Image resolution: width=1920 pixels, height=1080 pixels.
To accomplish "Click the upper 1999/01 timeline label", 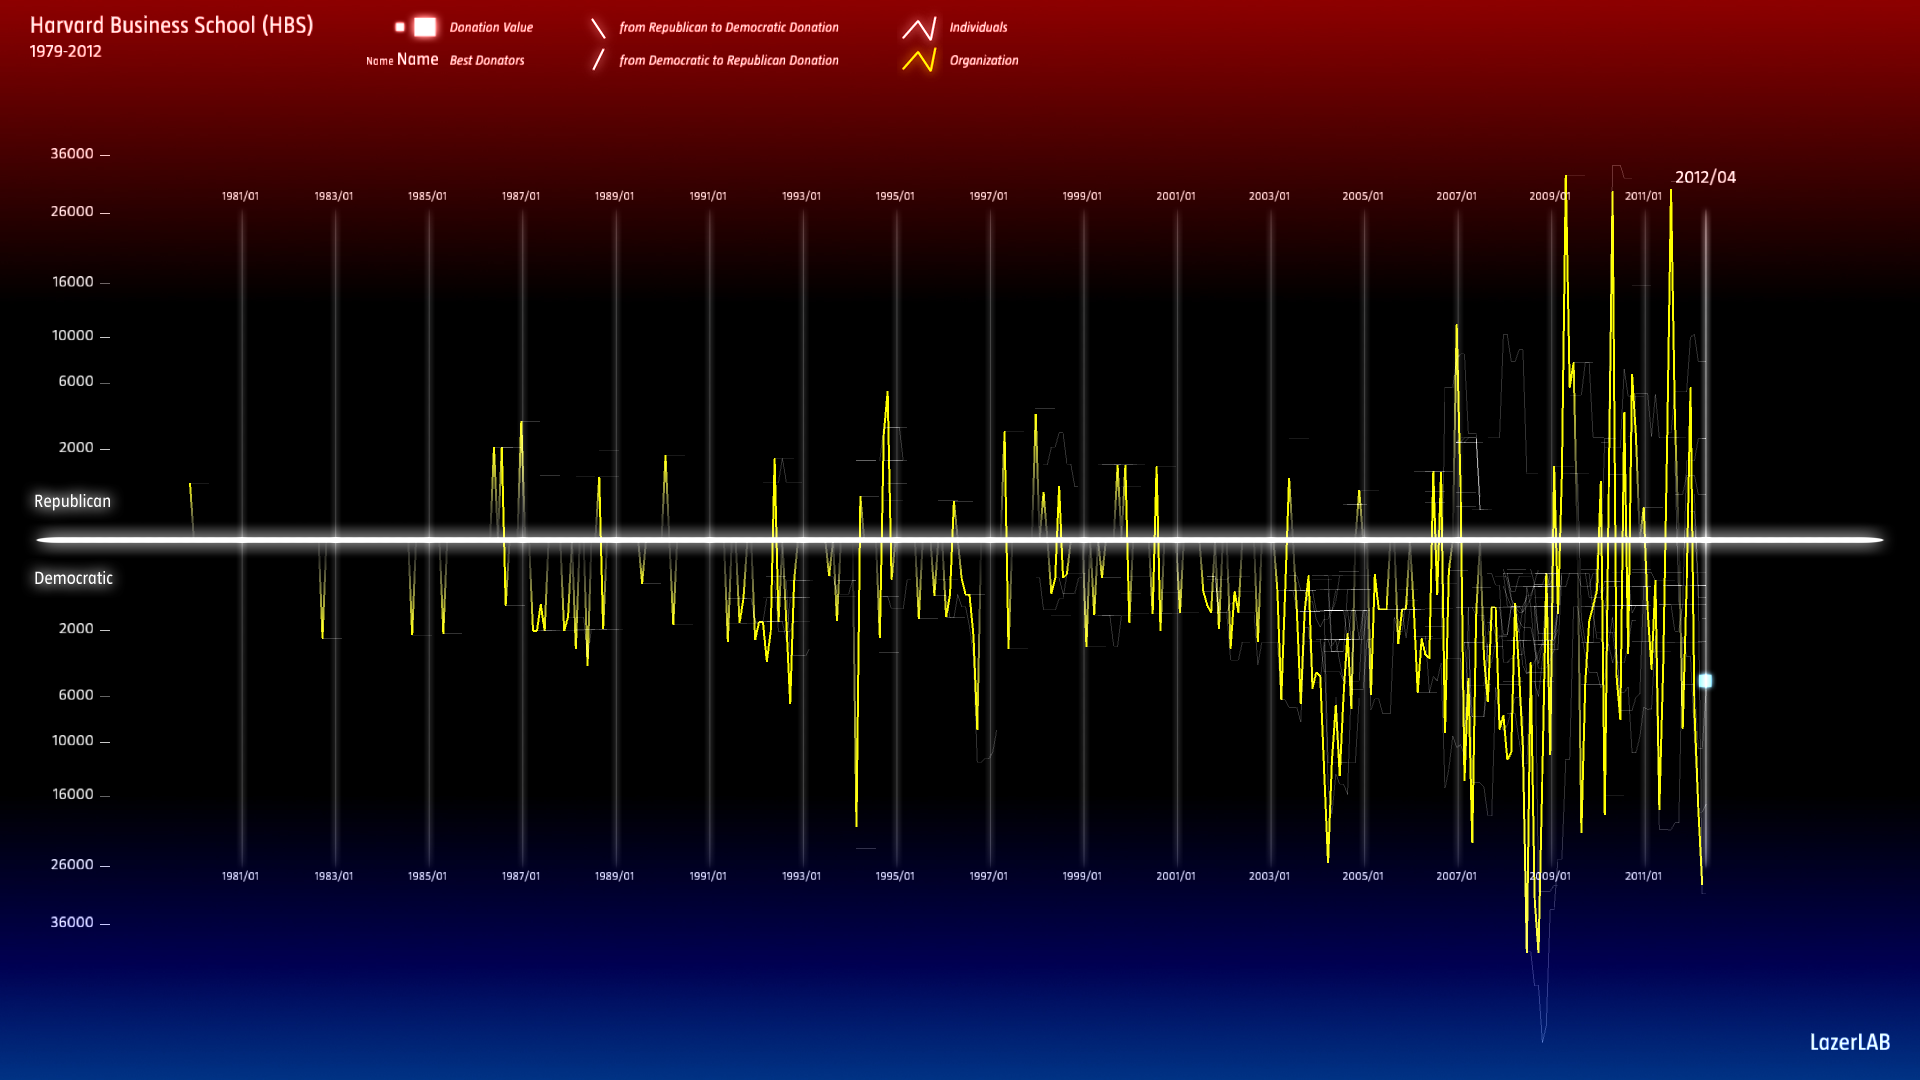I will point(1082,197).
